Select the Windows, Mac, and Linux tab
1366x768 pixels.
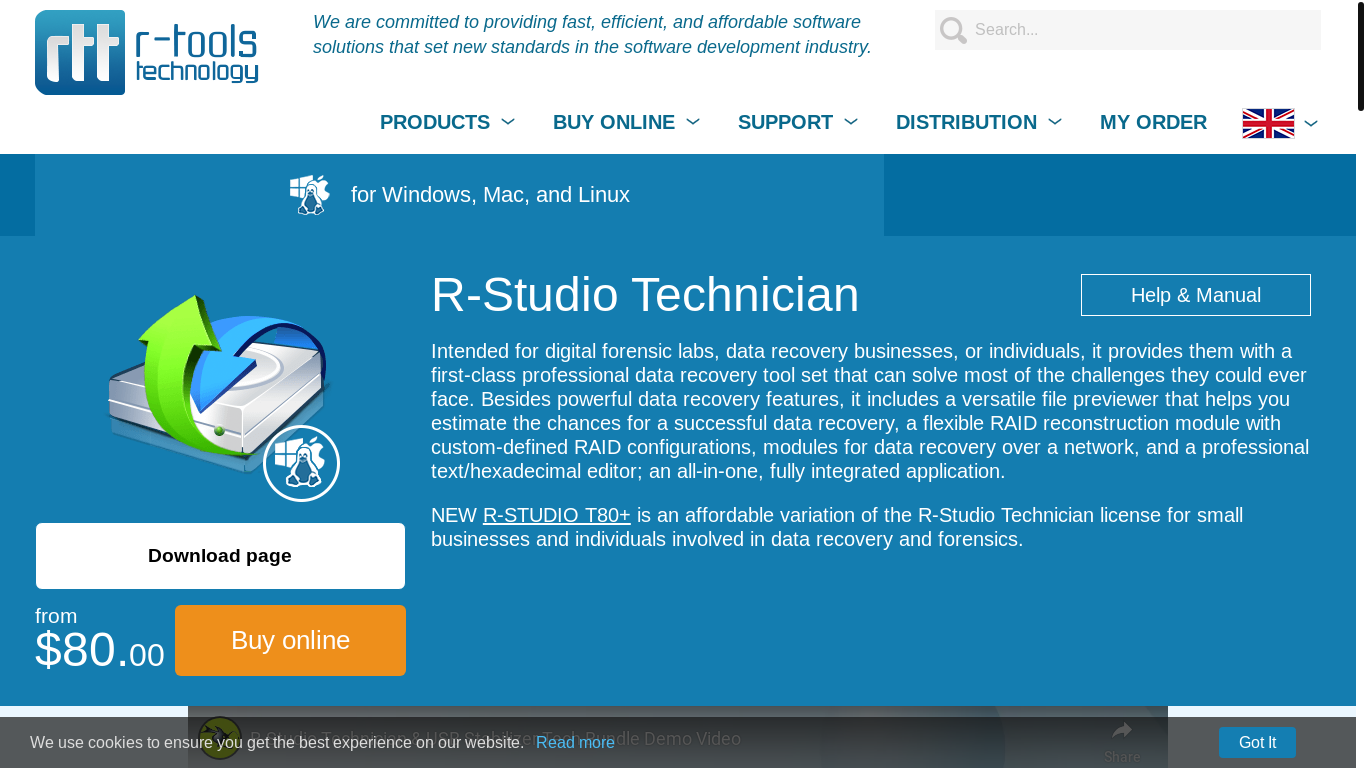click(459, 195)
